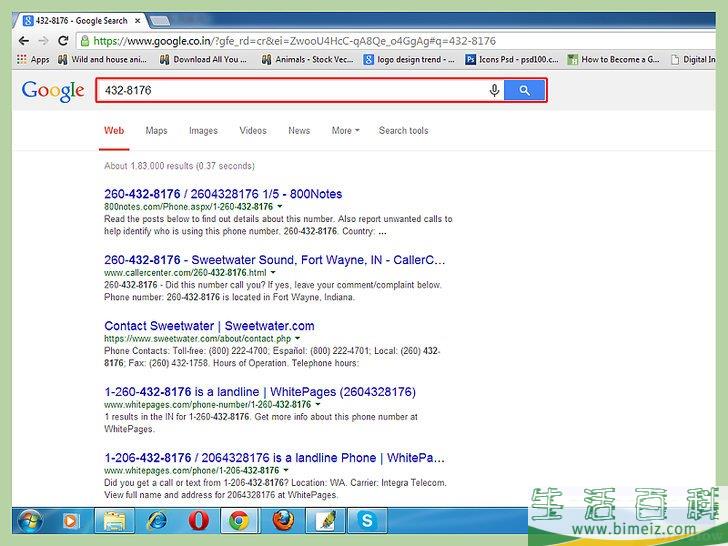Expand arrow next to 800notes.com URL
This screenshot has height=546, width=728.
click(x=280, y=206)
